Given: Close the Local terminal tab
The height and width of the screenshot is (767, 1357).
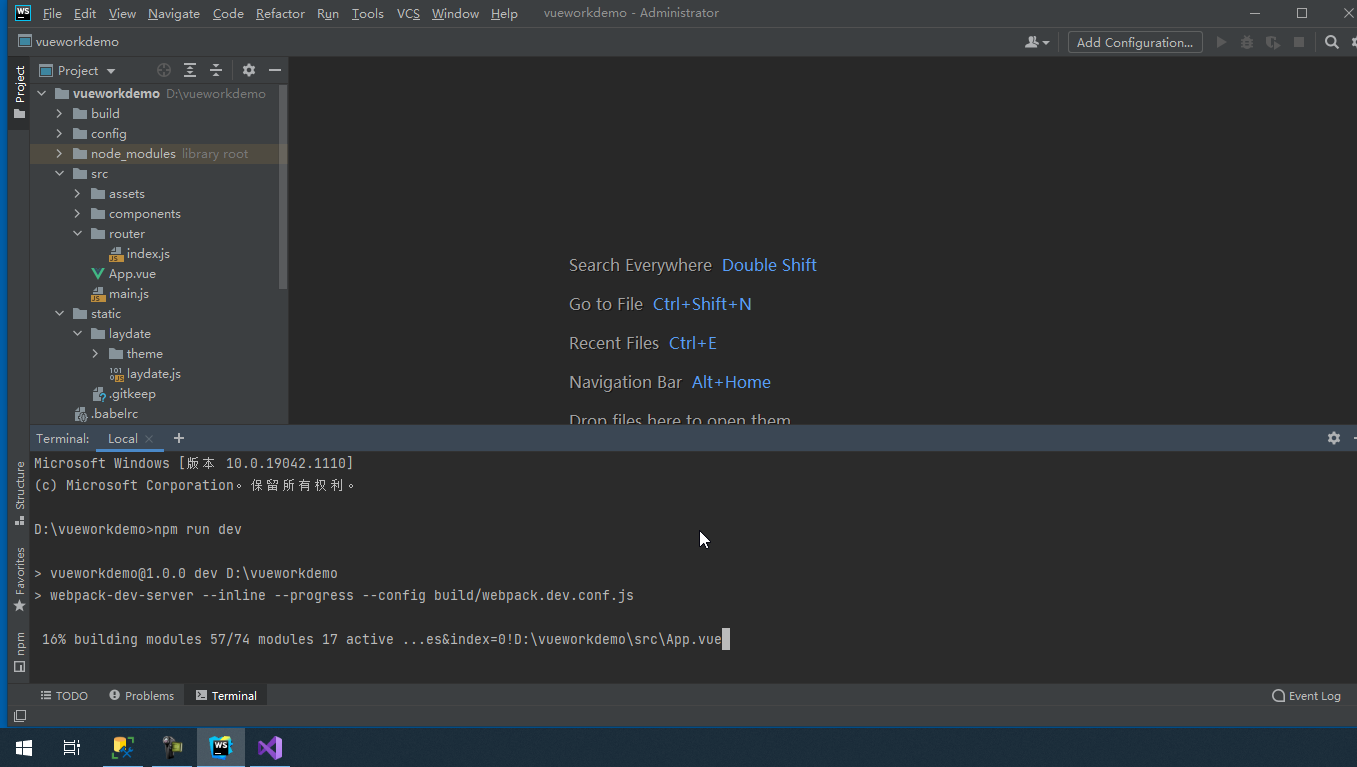Looking at the screenshot, I should pyautogui.click(x=149, y=439).
